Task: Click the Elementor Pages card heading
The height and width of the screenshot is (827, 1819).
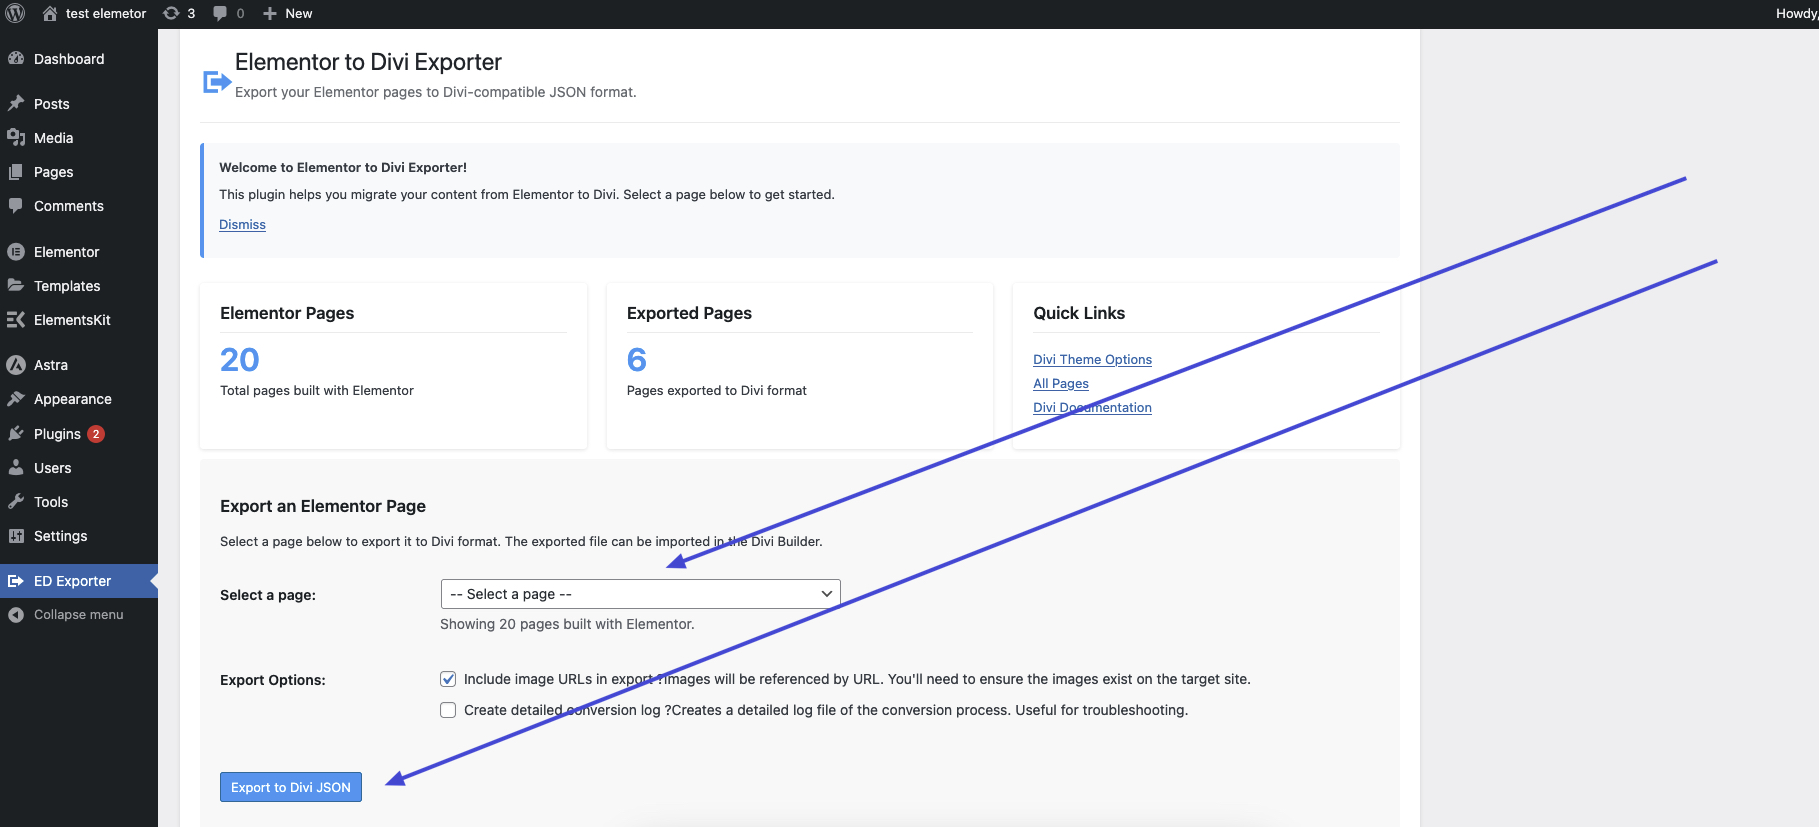Action: click(287, 313)
